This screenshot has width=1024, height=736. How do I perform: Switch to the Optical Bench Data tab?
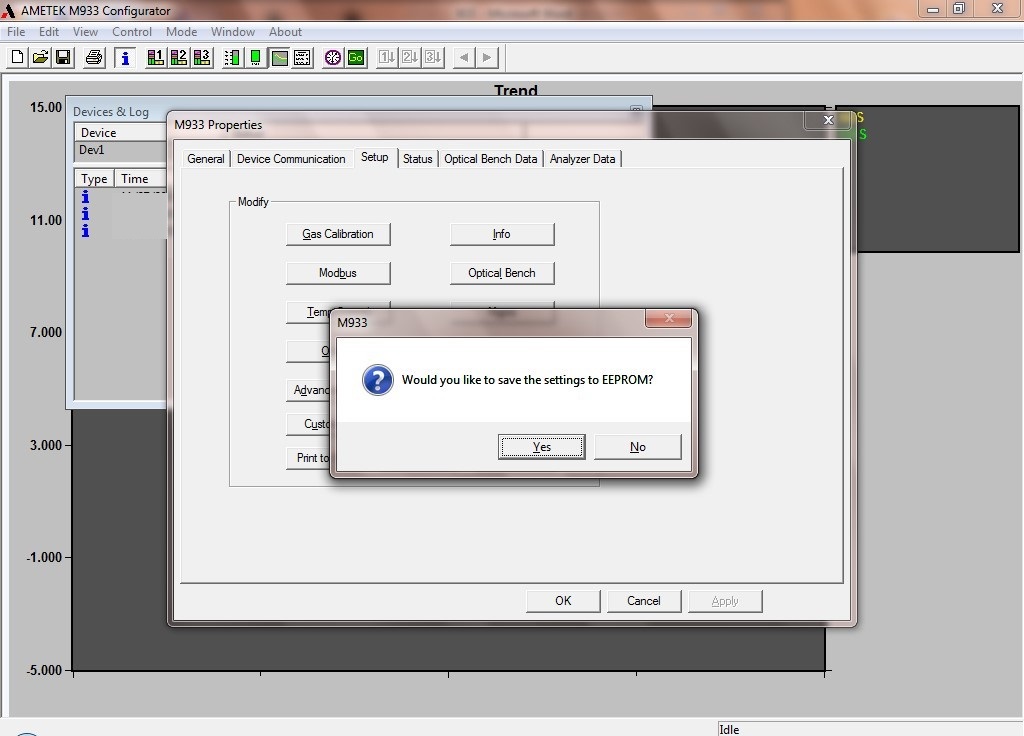[491, 158]
